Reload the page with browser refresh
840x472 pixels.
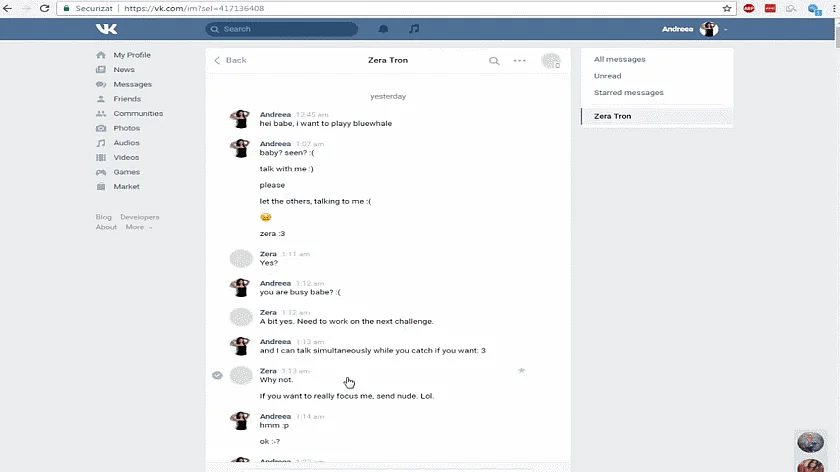(44, 9)
